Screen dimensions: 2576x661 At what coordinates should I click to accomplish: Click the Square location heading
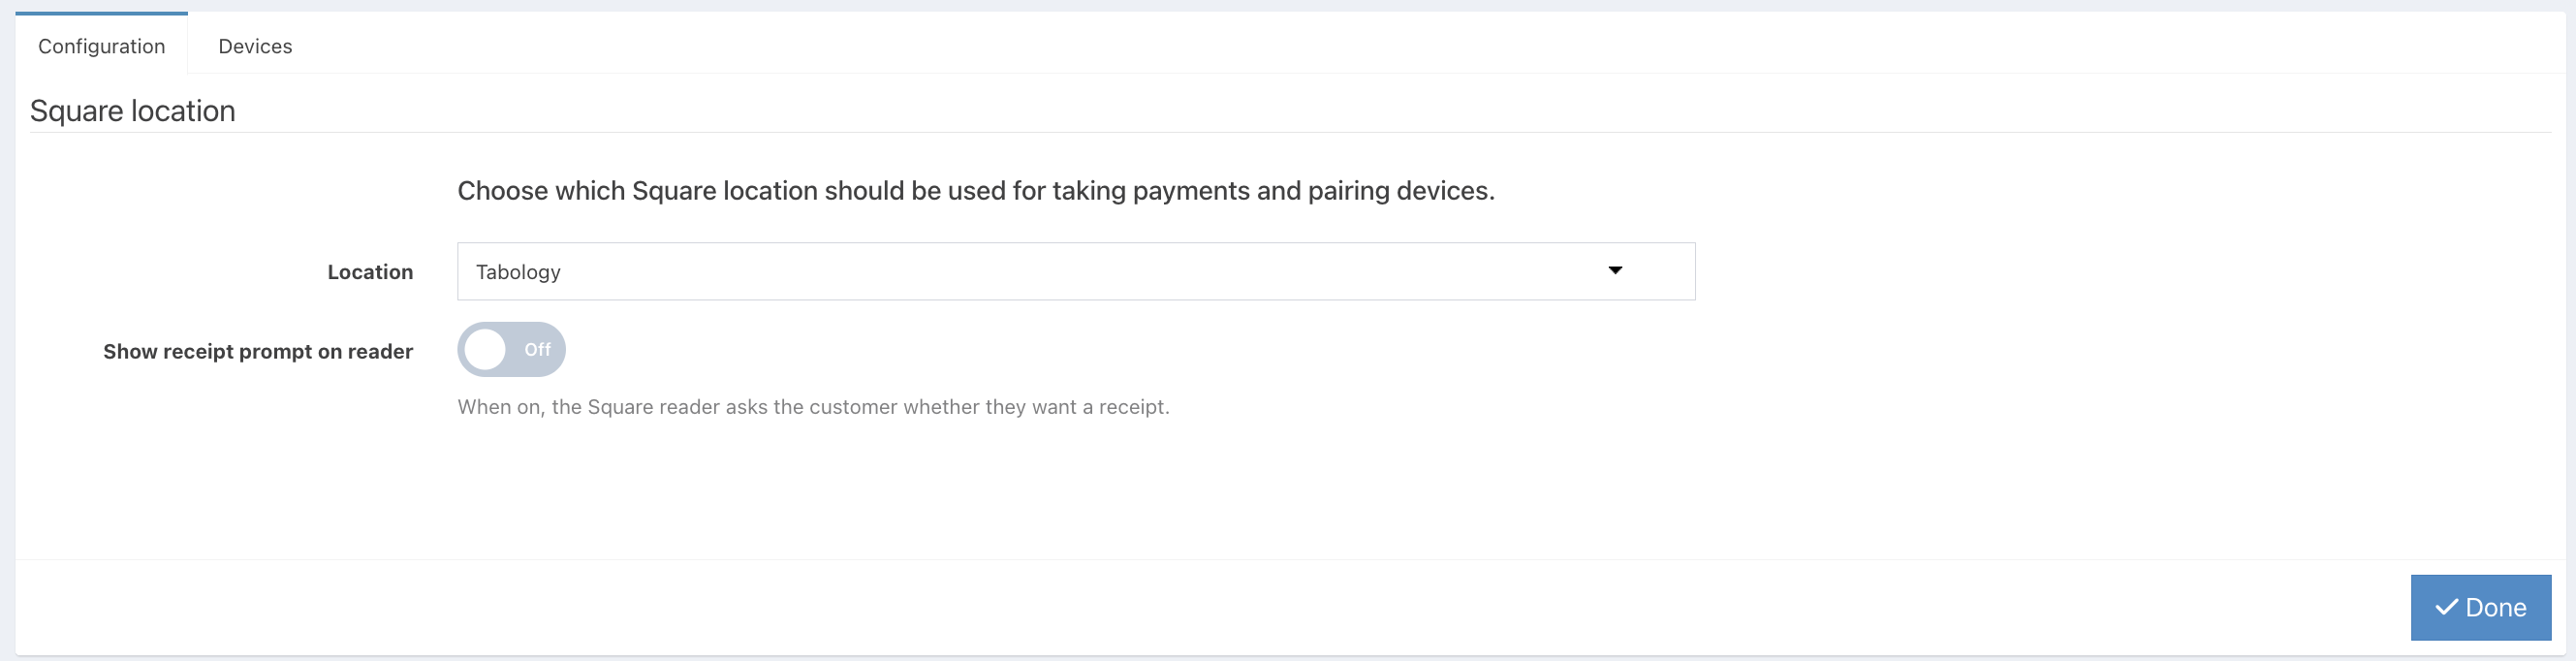[x=133, y=111]
